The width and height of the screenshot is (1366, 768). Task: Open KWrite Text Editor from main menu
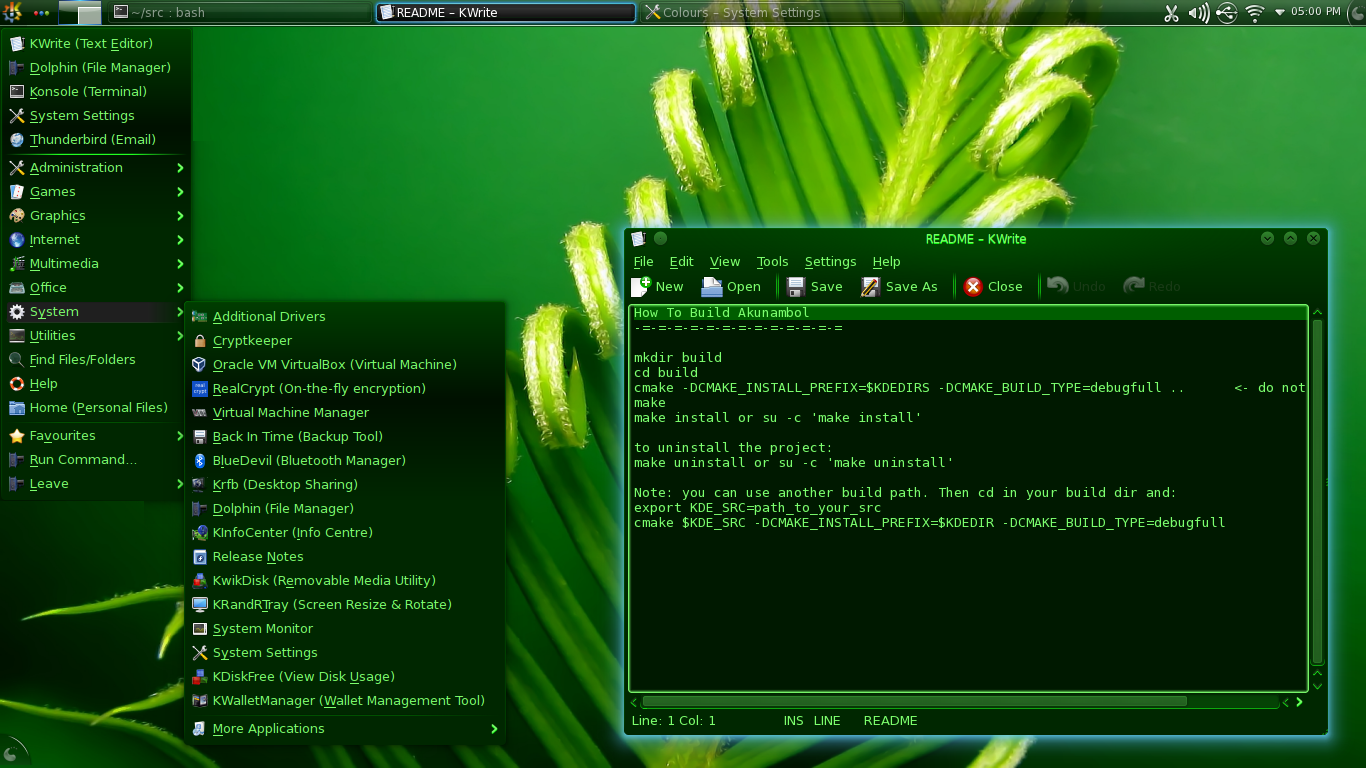point(97,43)
